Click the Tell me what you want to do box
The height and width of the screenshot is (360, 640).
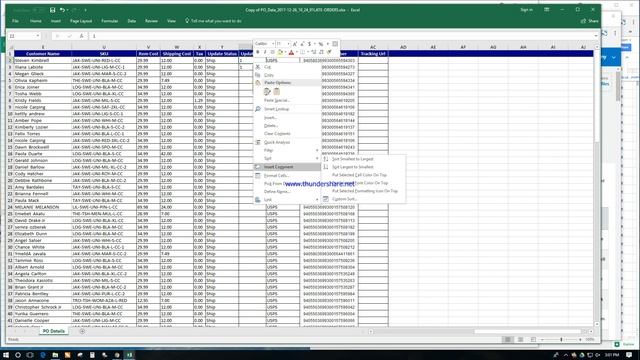click(213, 21)
